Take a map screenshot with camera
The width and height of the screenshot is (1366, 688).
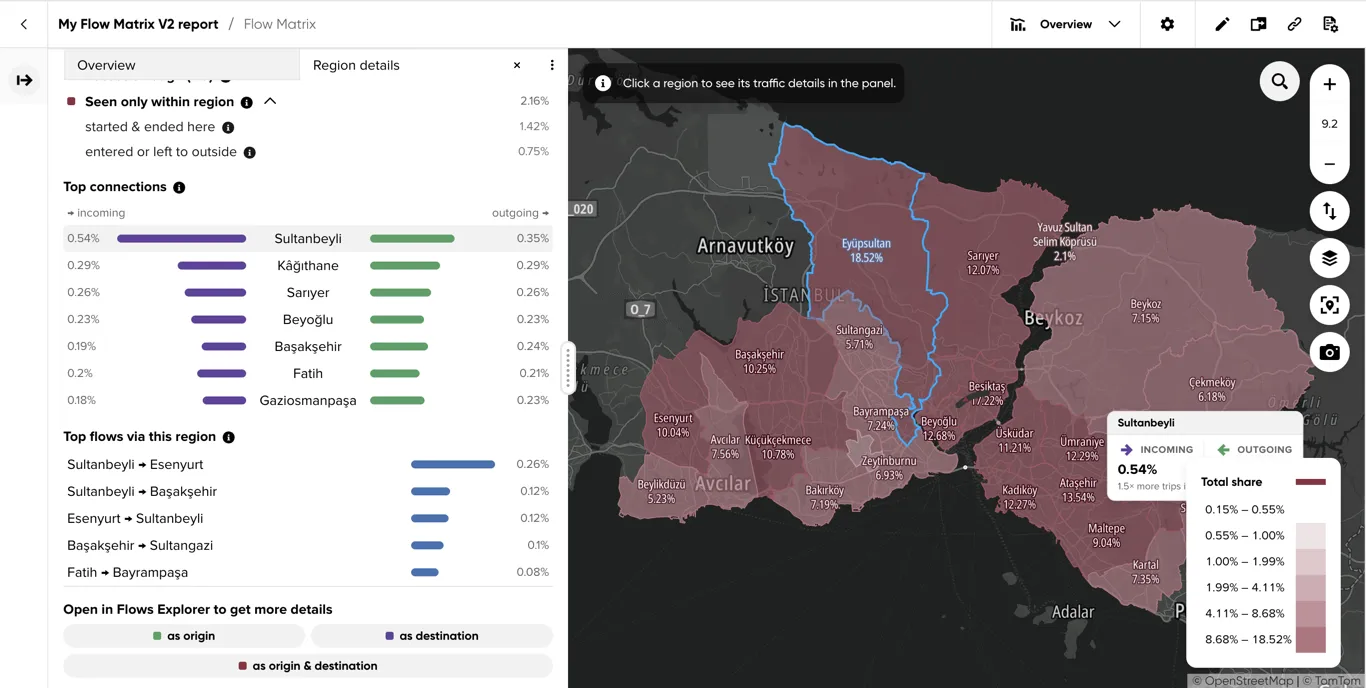click(1329, 352)
